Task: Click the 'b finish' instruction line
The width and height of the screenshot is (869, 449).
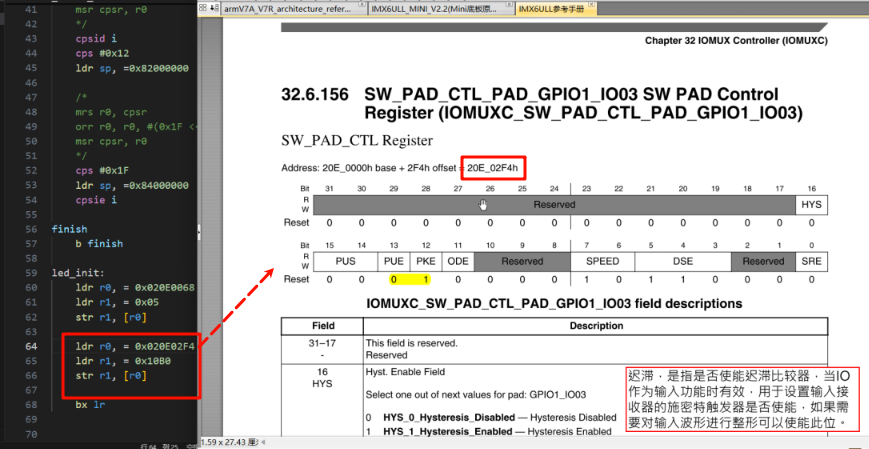Action: click(x=99, y=244)
